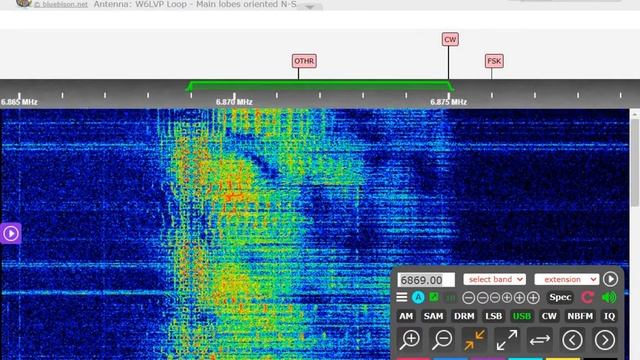This screenshot has height=360, width=640.
Task: Click the waterfall vertical scrollbar
Action: [635, 163]
